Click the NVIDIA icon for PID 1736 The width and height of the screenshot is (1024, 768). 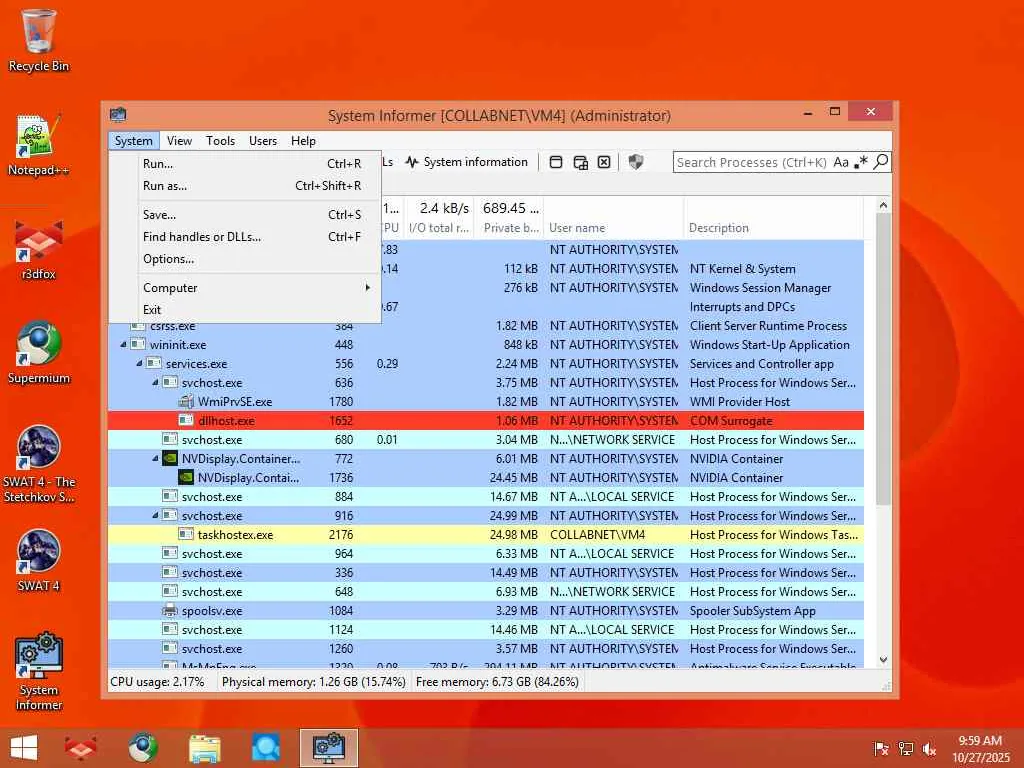coord(186,477)
